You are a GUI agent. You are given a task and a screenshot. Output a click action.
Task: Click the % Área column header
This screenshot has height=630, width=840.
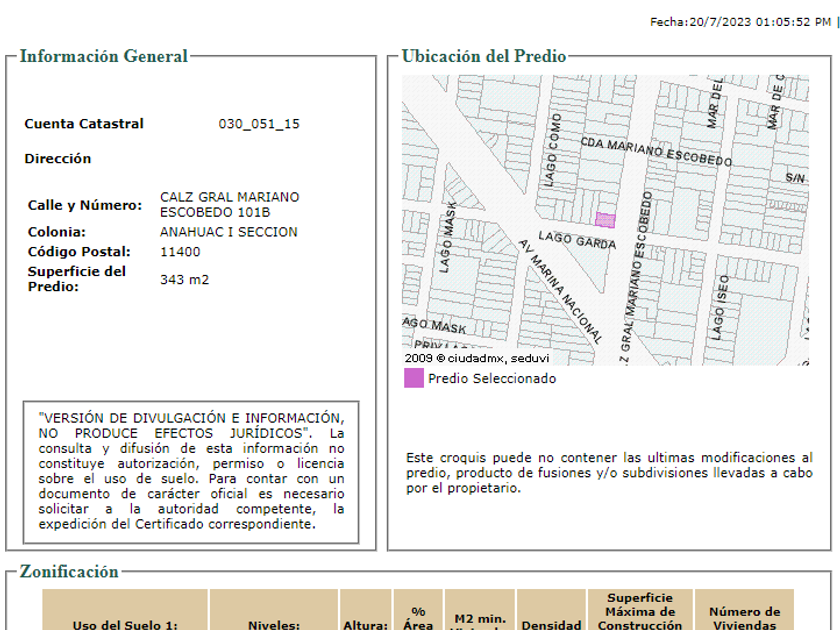click(x=418, y=611)
